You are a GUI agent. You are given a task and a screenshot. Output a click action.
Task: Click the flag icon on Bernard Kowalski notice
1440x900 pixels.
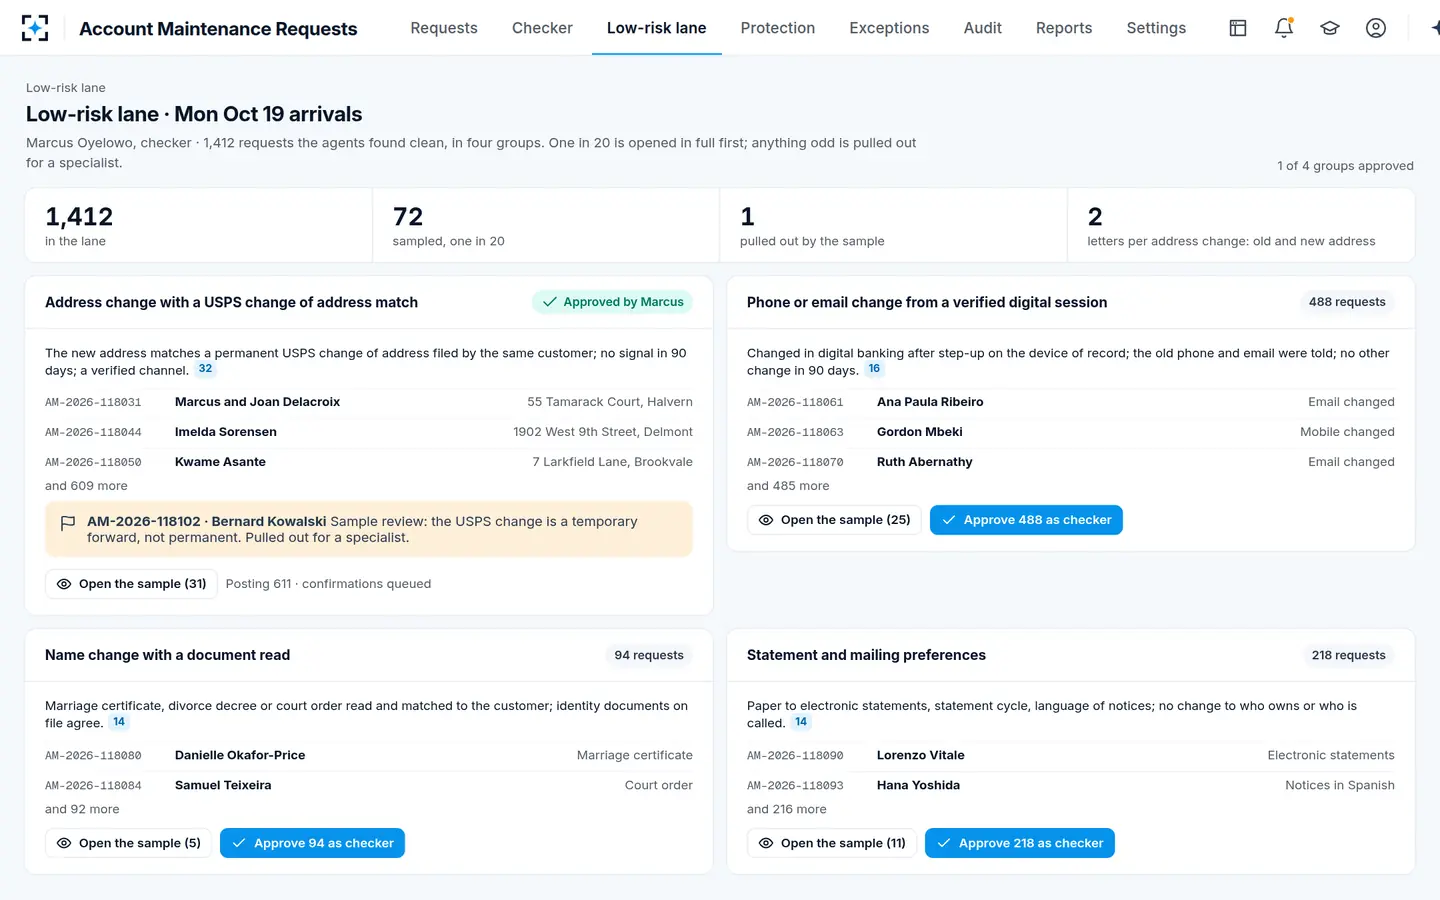point(68,523)
